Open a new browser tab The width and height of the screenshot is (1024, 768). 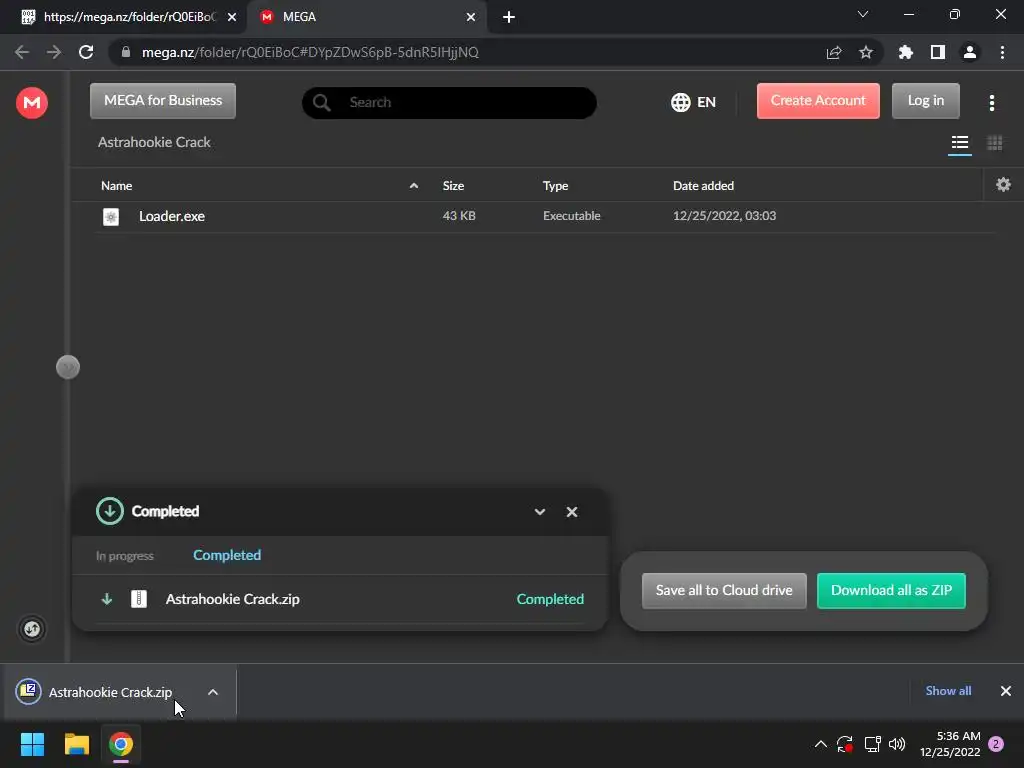[x=509, y=18]
